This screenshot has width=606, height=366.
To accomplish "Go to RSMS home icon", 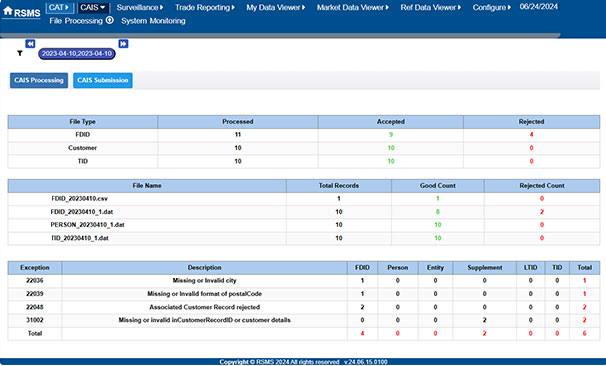I will [8, 10].
